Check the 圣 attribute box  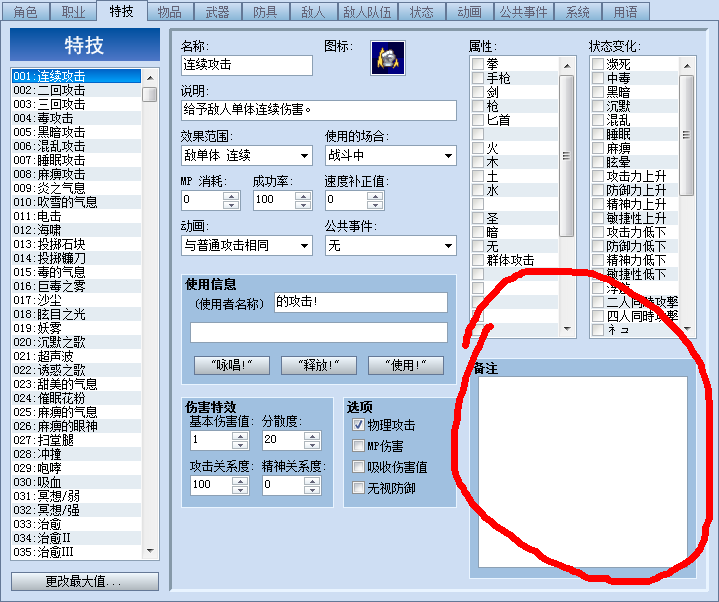[x=478, y=218]
